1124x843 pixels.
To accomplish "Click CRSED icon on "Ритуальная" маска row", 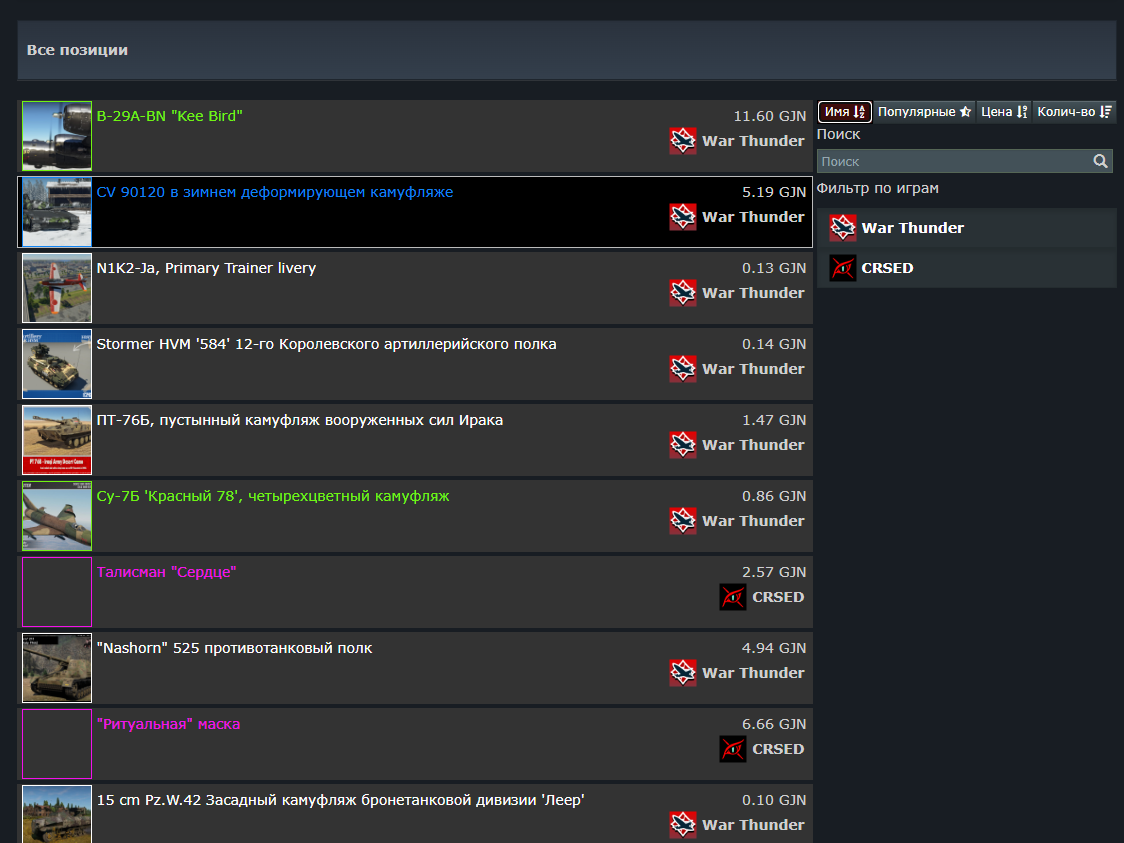I will (x=733, y=748).
